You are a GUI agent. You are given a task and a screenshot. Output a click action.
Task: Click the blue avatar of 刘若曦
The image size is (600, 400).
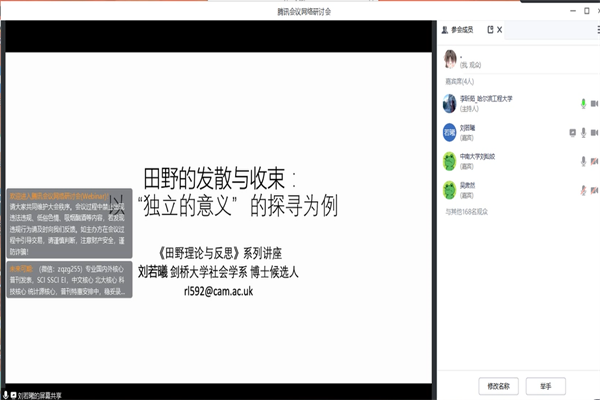pos(449,132)
